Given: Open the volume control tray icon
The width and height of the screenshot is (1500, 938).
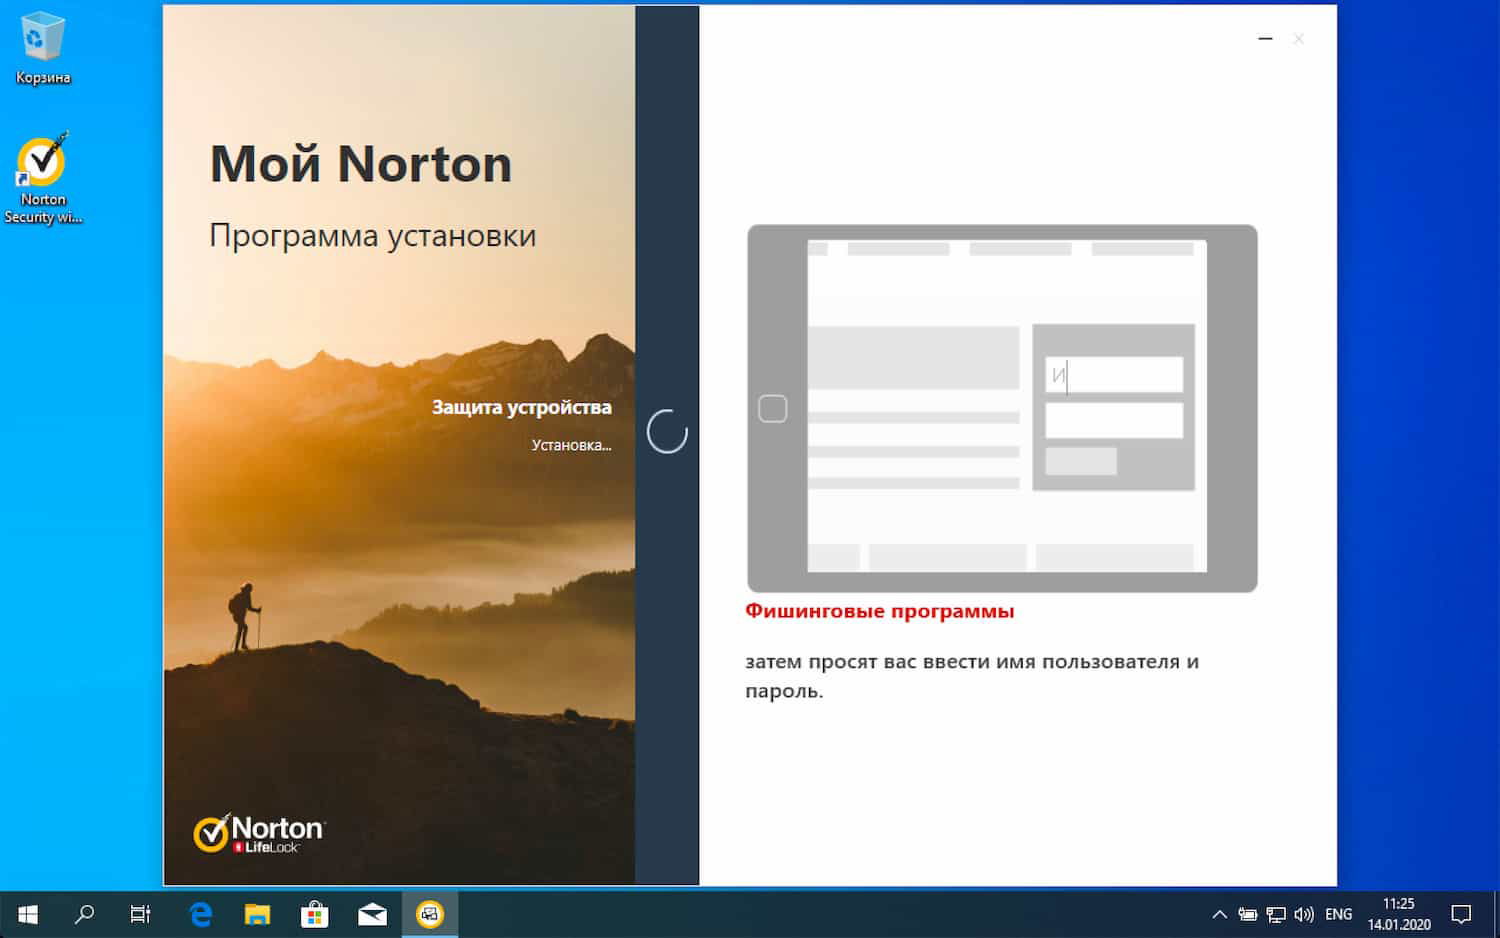Looking at the screenshot, I should [x=1304, y=914].
